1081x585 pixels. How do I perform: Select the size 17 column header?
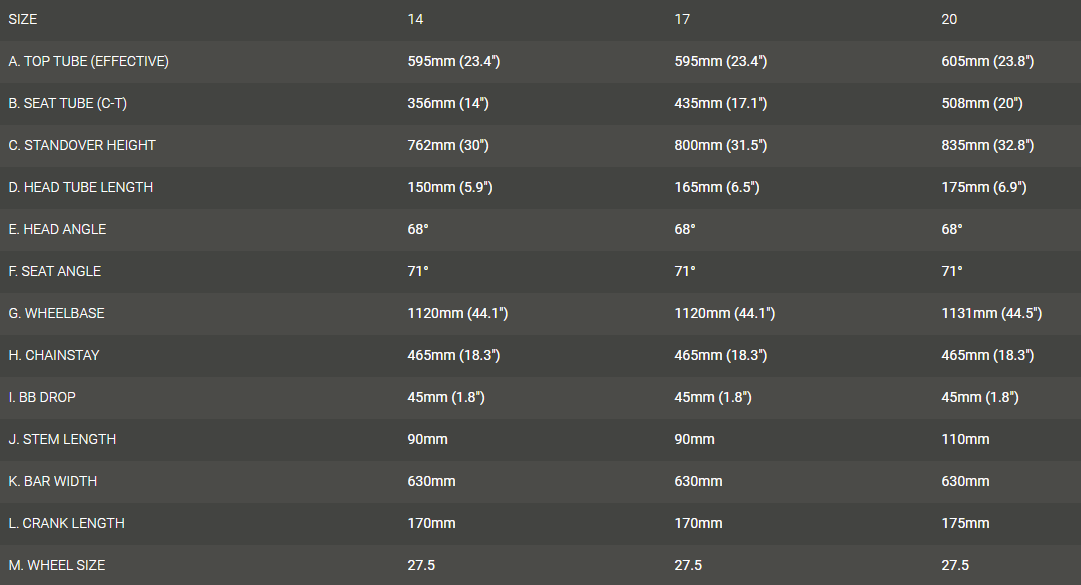click(x=682, y=20)
